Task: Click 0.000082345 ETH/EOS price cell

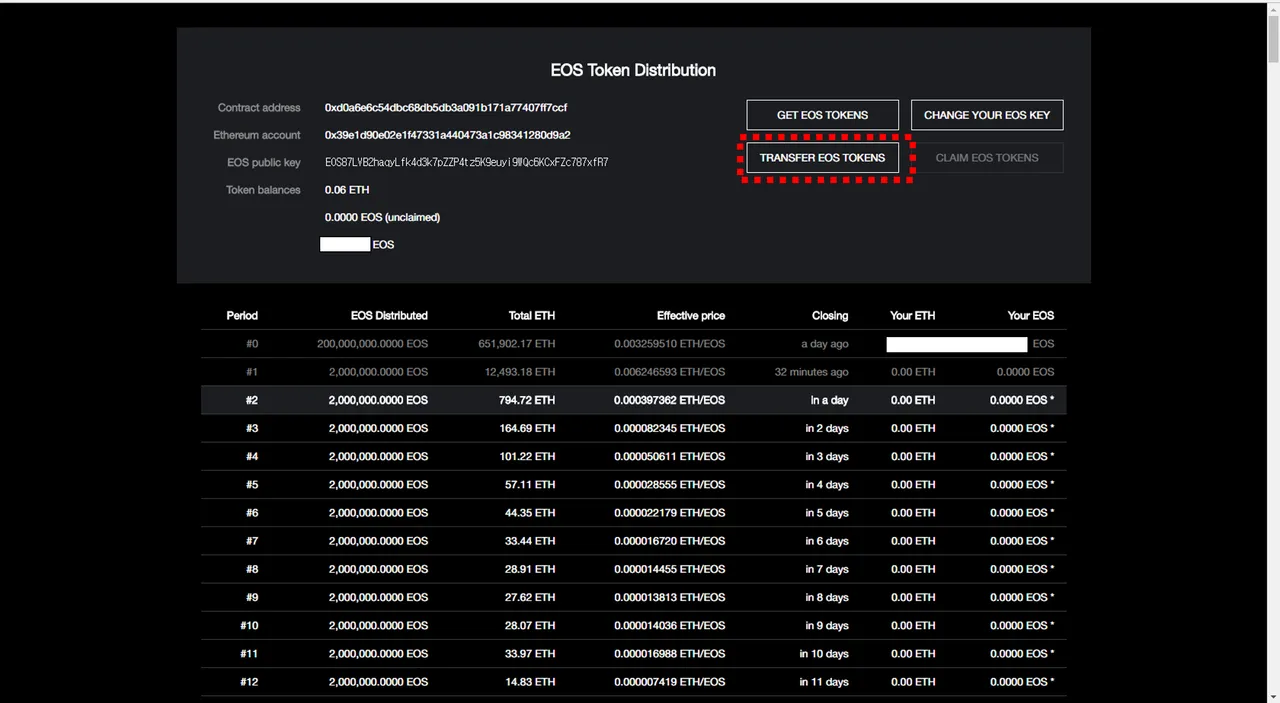Action: [x=670, y=428]
